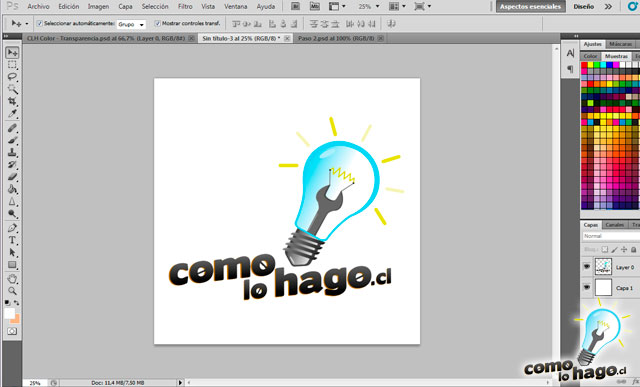The width and height of the screenshot is (640, 387).
Task: Select the Path Selection tool
Action: point(12,253)
